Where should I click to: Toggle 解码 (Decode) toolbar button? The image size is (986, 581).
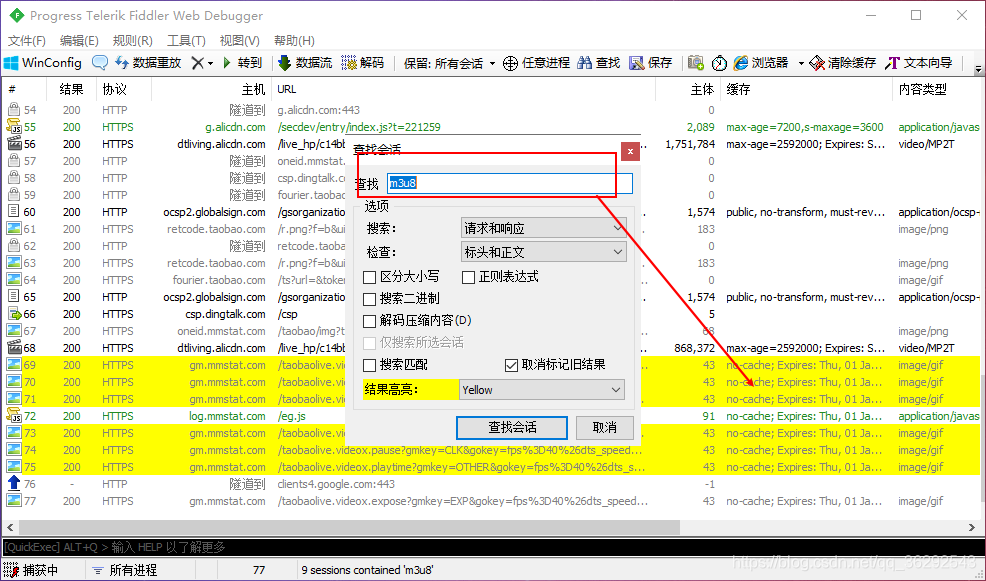click(363, 63)
